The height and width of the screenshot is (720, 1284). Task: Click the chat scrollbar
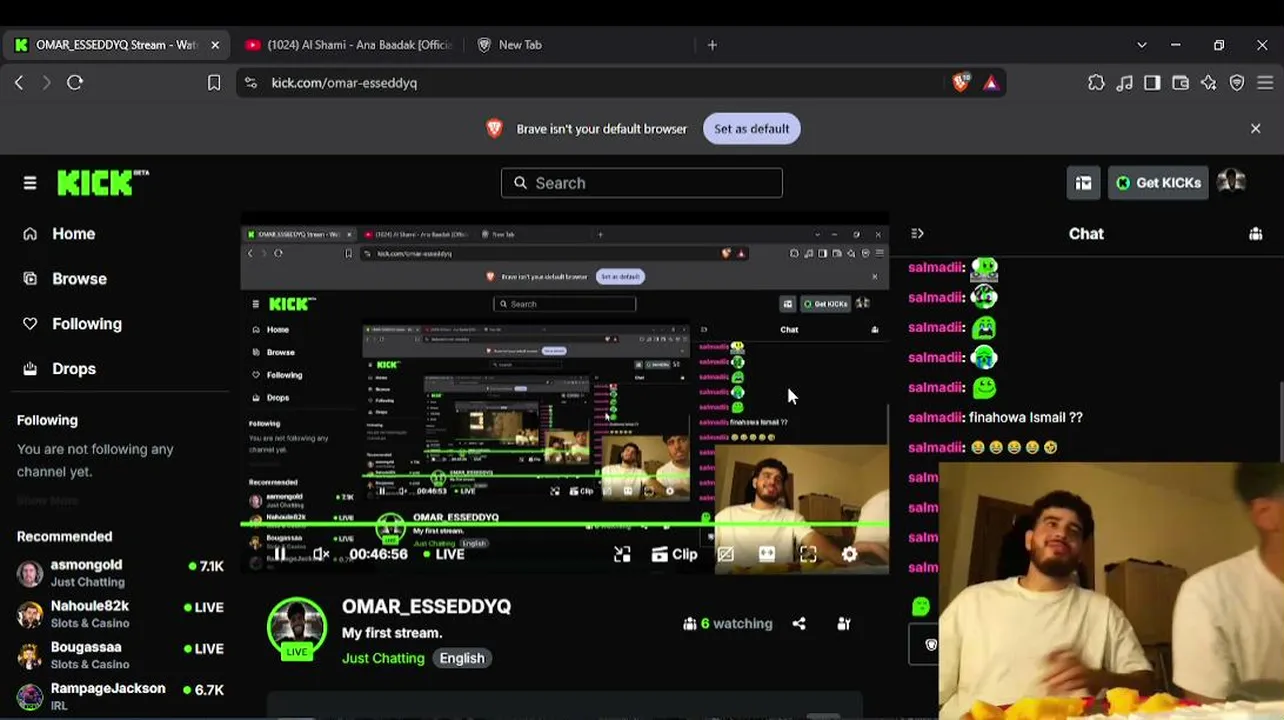1280,420
